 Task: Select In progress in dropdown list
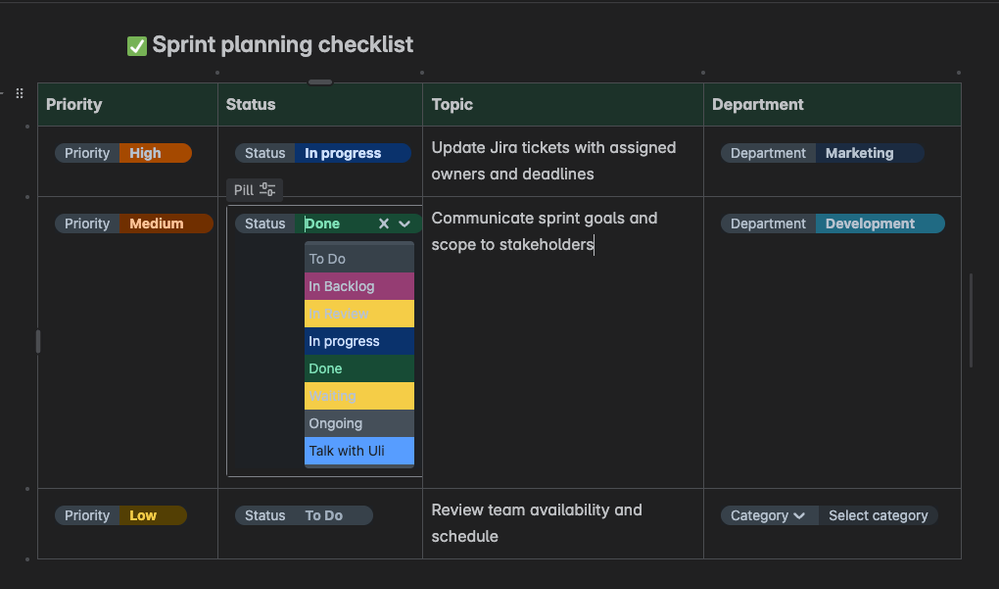[x=358, y=341]
